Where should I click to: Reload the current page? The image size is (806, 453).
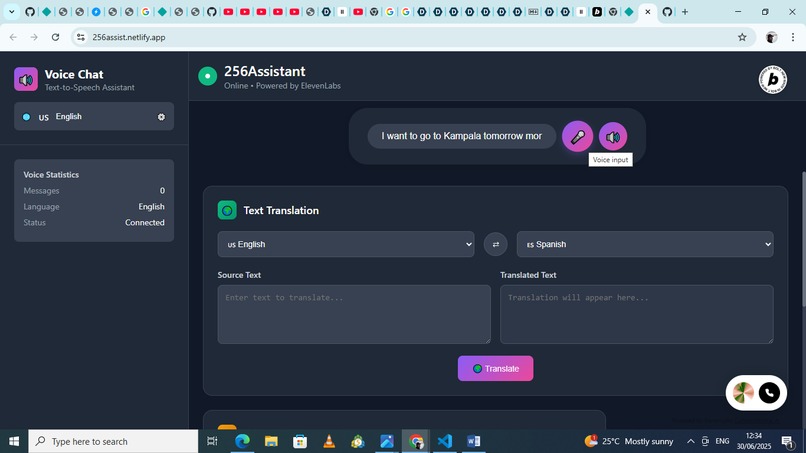click(x=56, y=37)
